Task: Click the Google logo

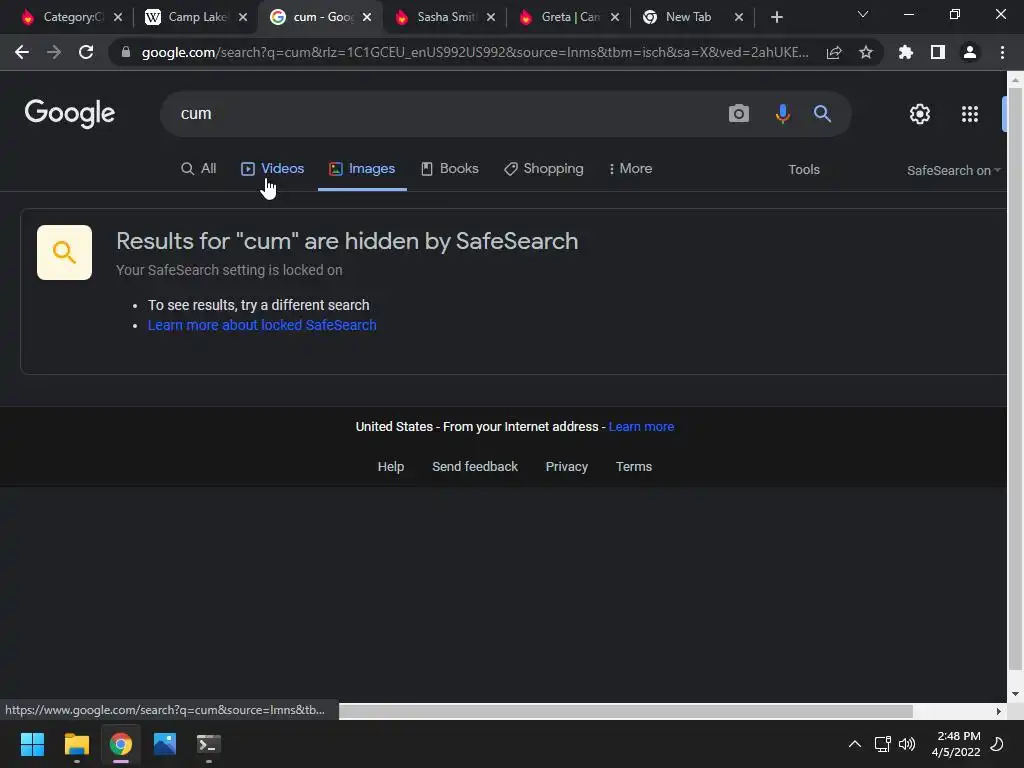Action: (70, 114)
